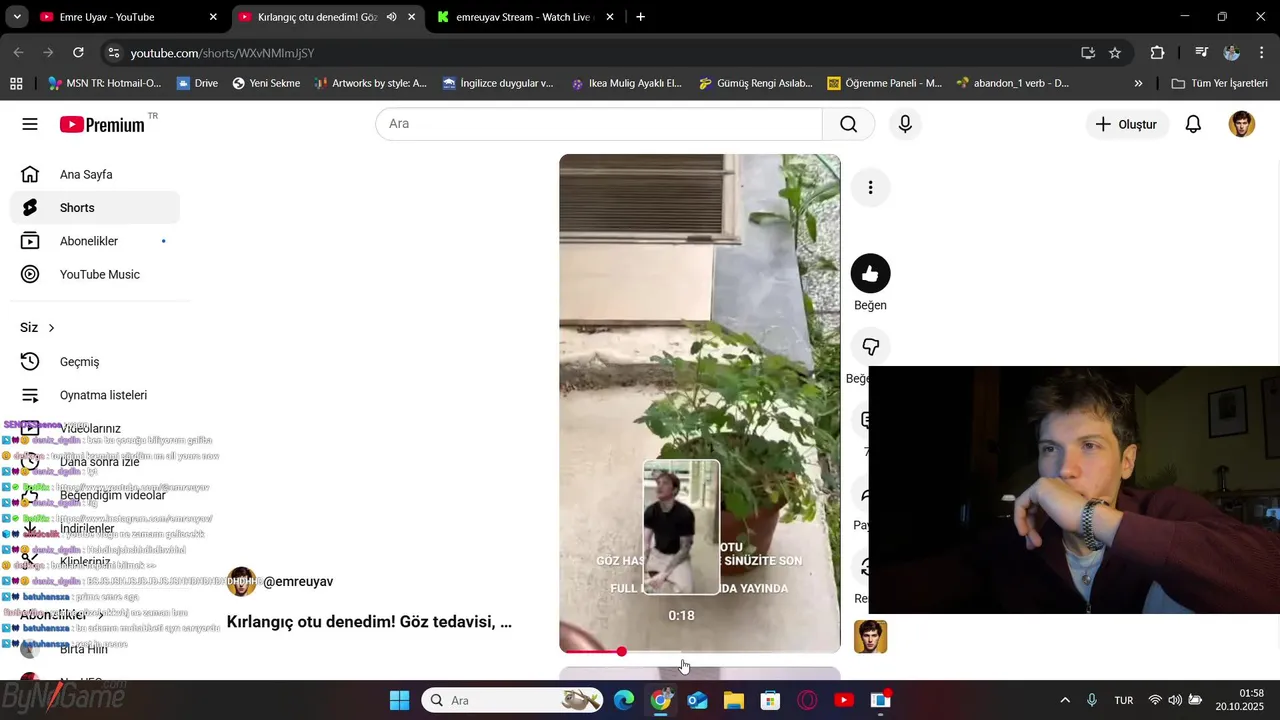The image size is (1280, 720).
Task: Click in the YouTube Ara search field
Action: [599, 124]
